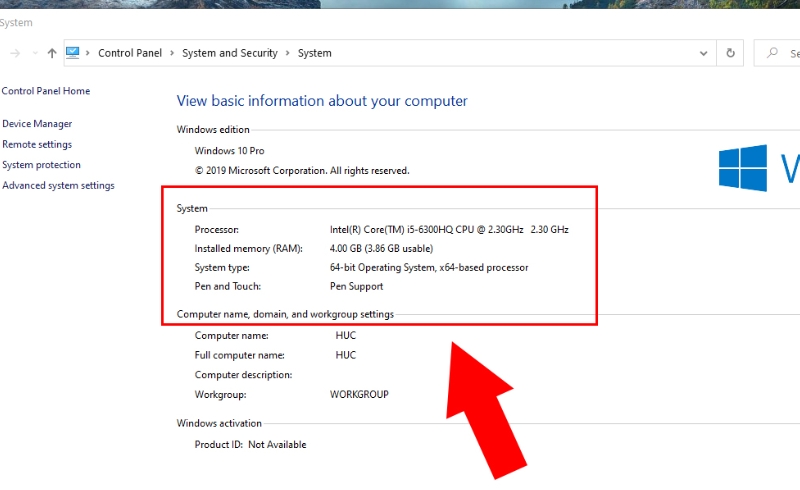Click 'Processor:' label
This screenshot has width=800, height=490.
tap(216, 230)
